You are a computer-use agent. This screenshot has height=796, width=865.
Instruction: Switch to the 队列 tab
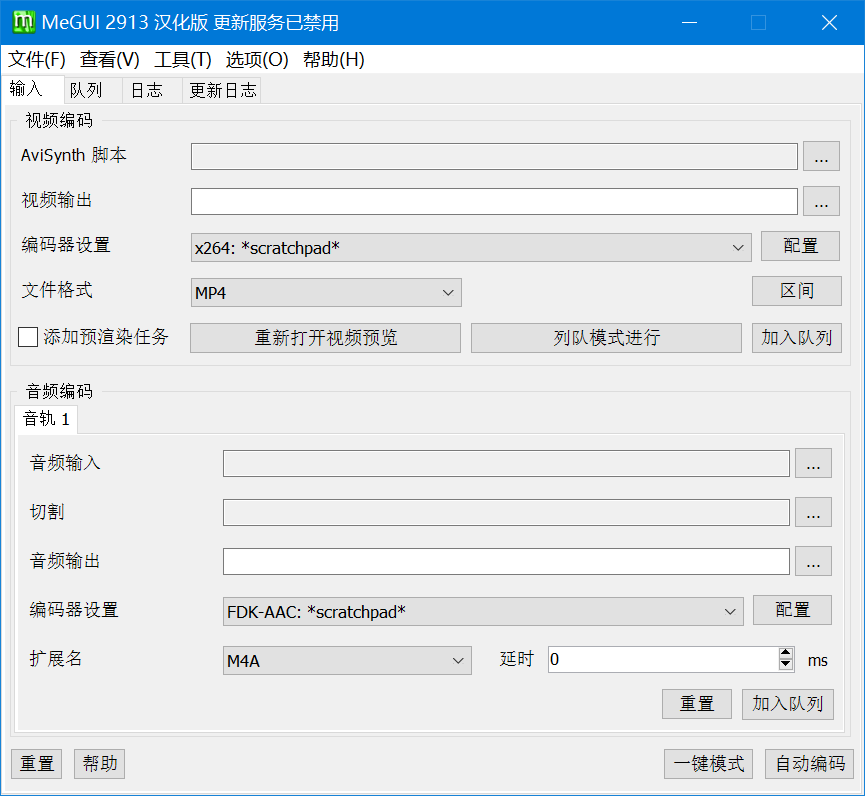coord(92,90)
